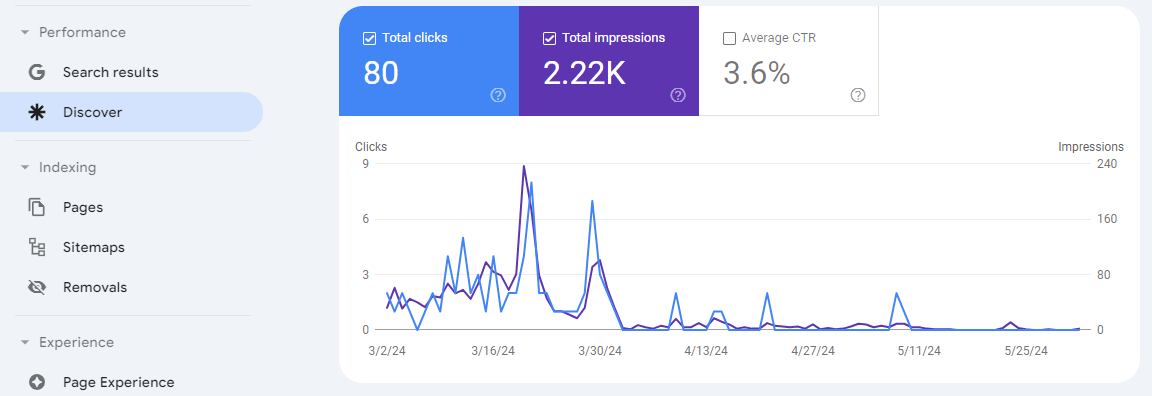Click the 240 impressions axis value
This screenshot has height=396, width=1152.
[x=1106, y=164]
